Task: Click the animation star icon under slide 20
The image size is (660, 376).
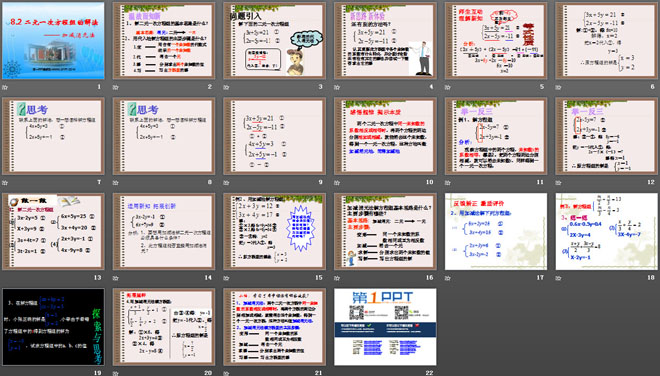Action: (x=115, y=373)
